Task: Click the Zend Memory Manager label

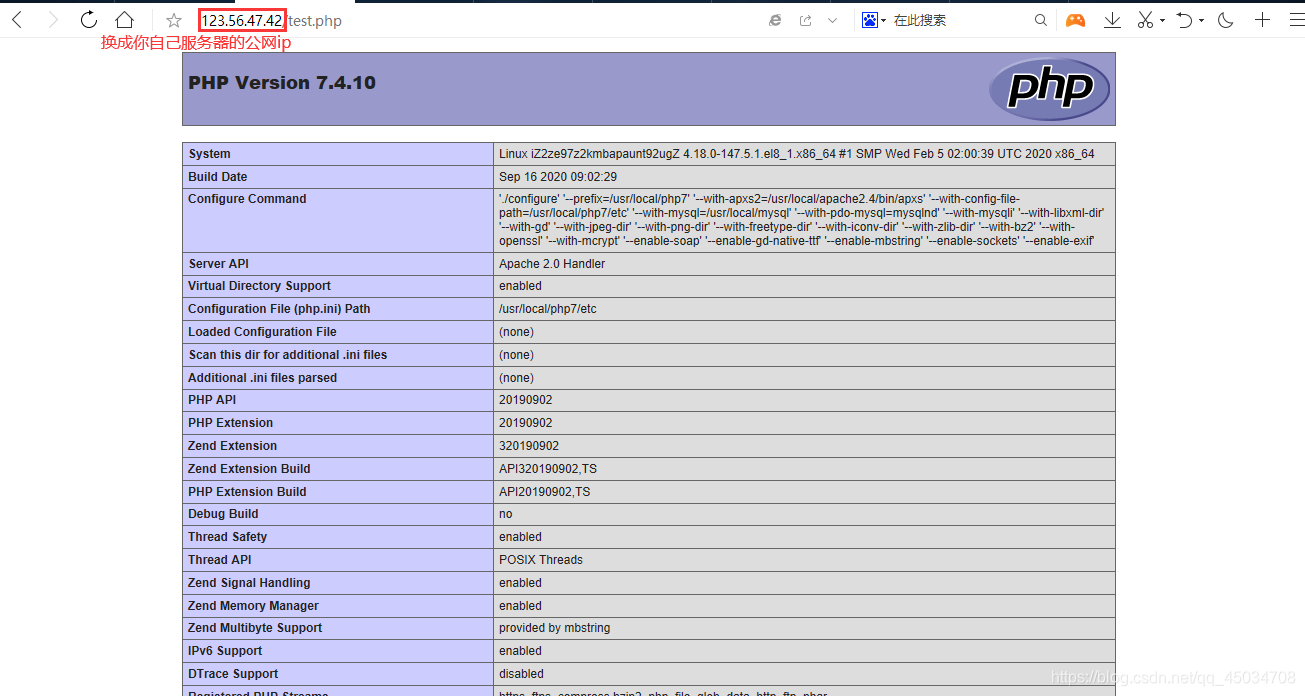Action: pyautogui.click(x=253, y=606)
